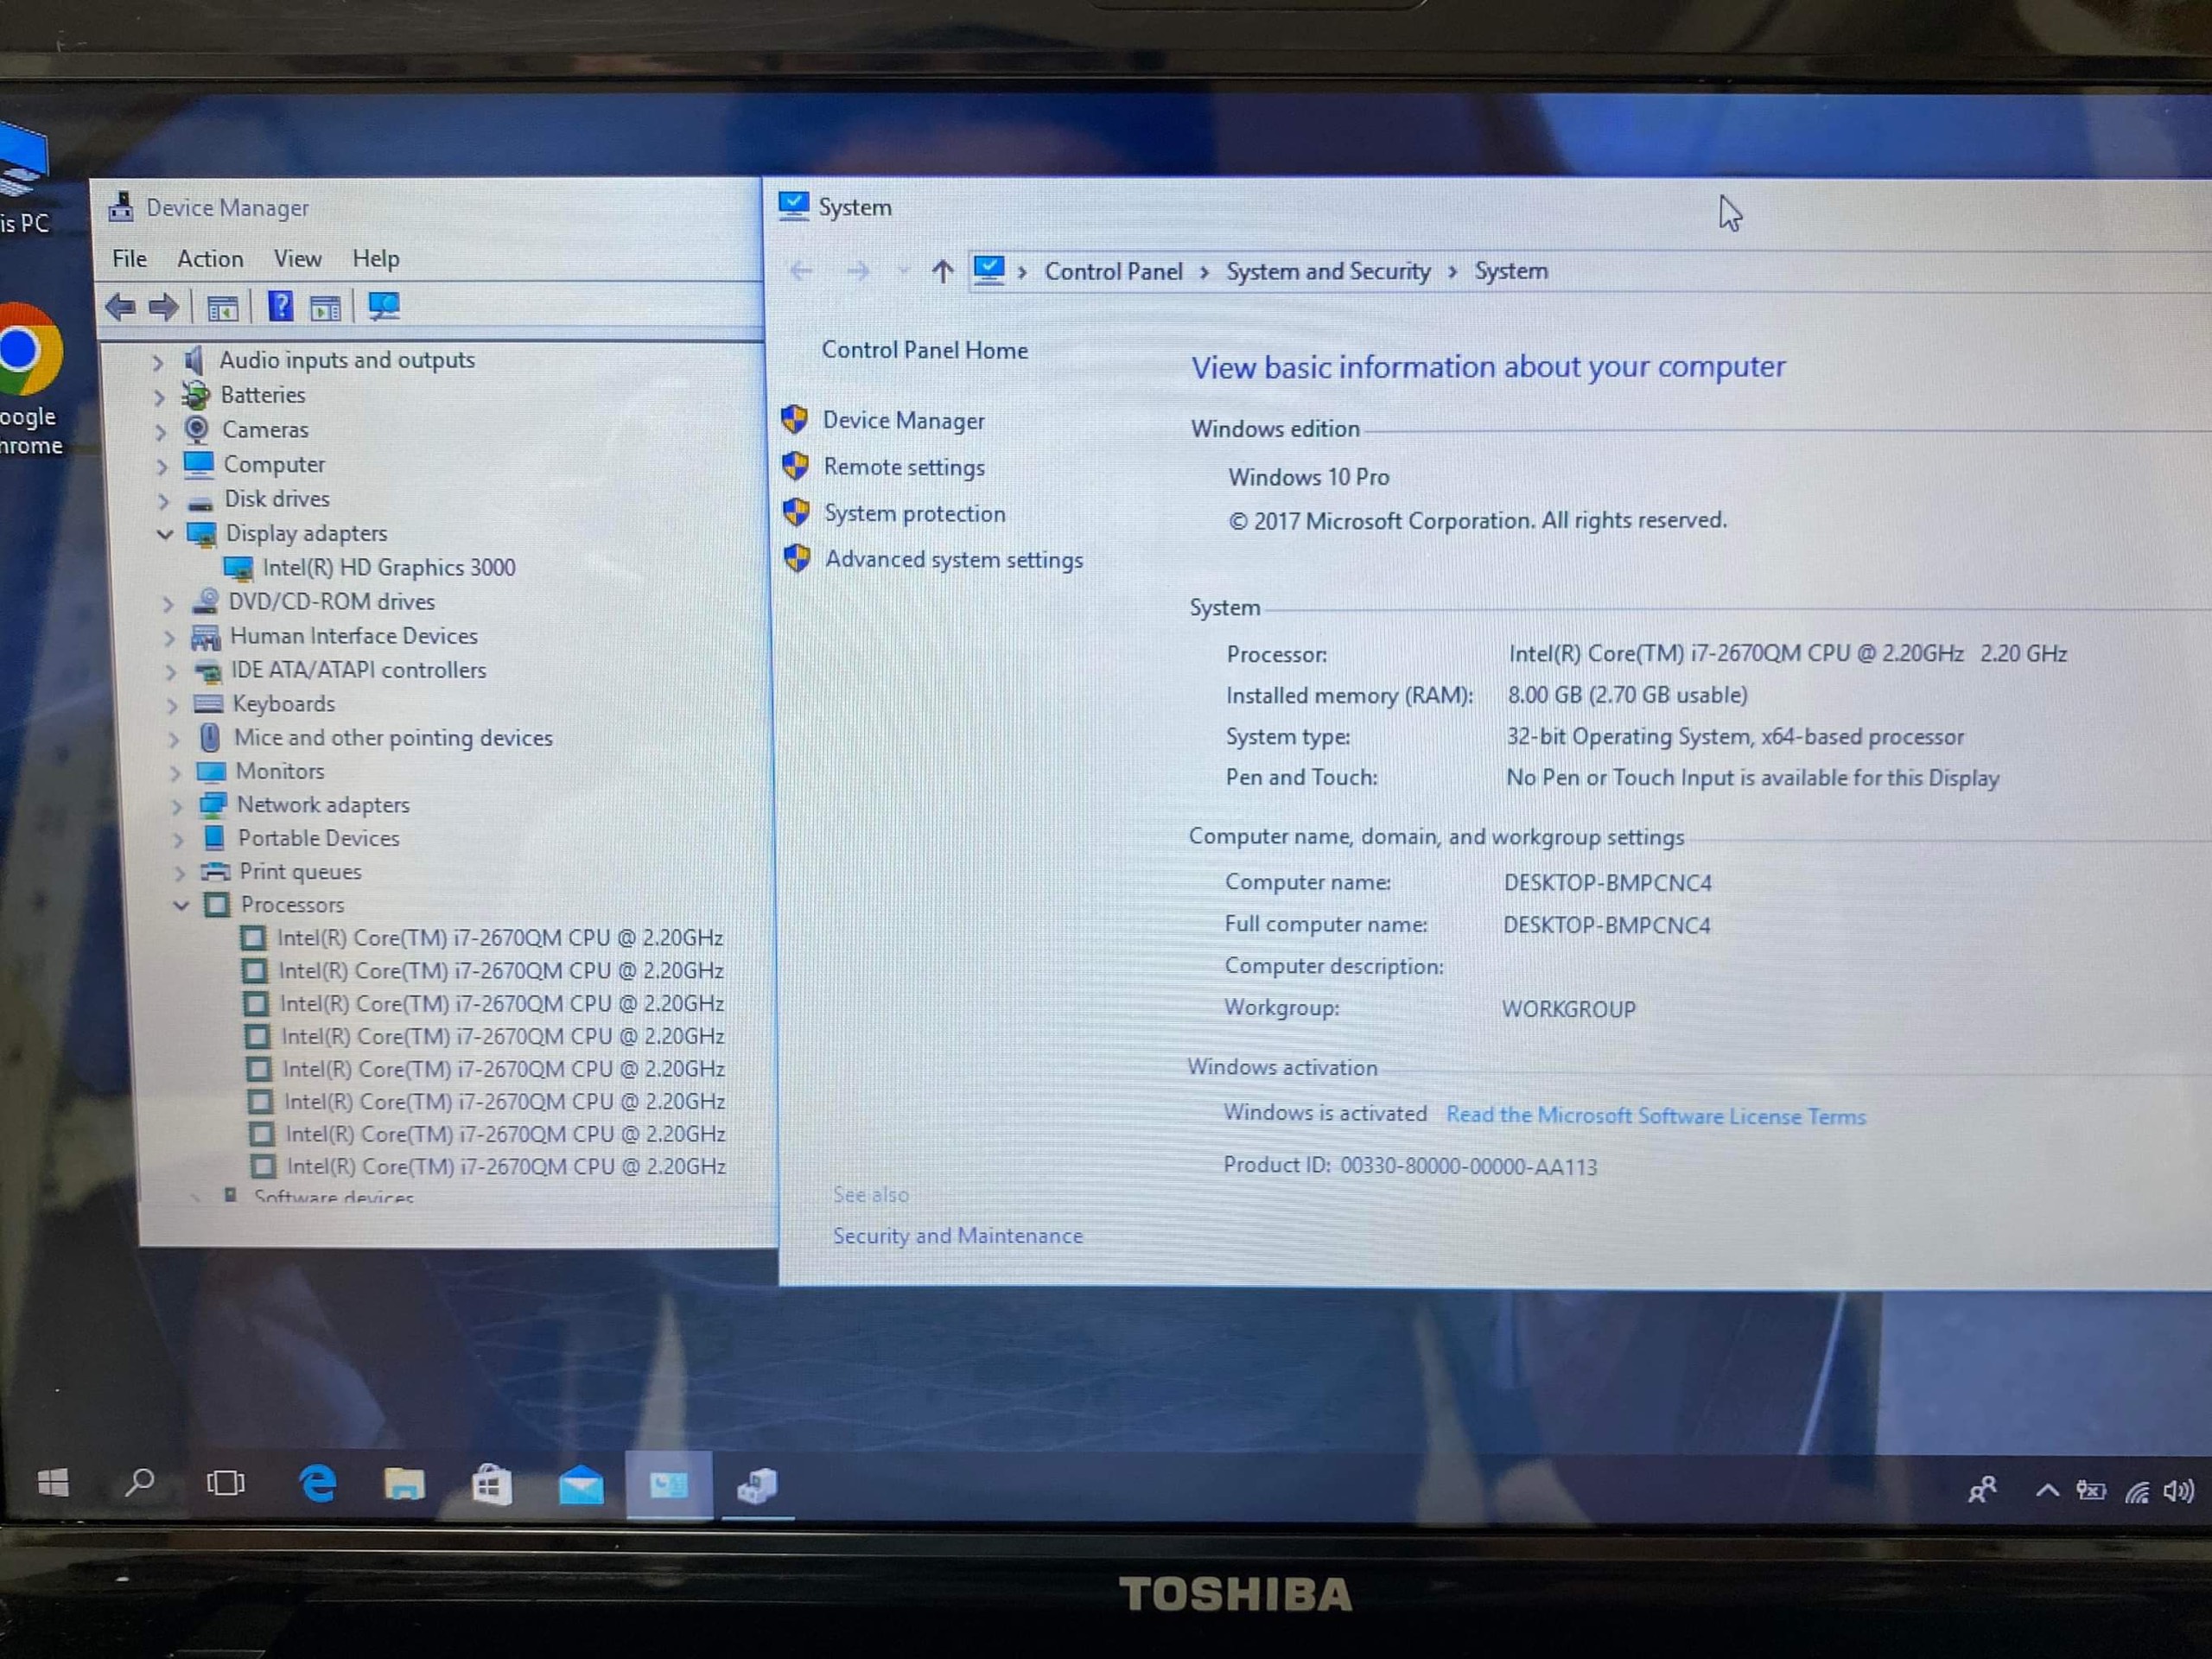Screen dimensions: 2212x1659
Task: Select the Monitors tree item
Action: 280,771
